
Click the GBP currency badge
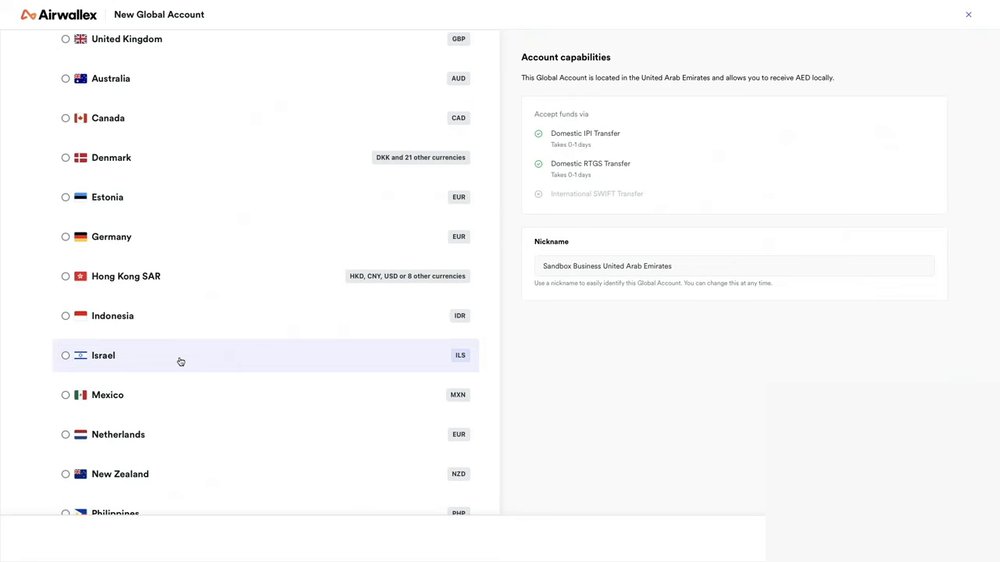[459, 39]
